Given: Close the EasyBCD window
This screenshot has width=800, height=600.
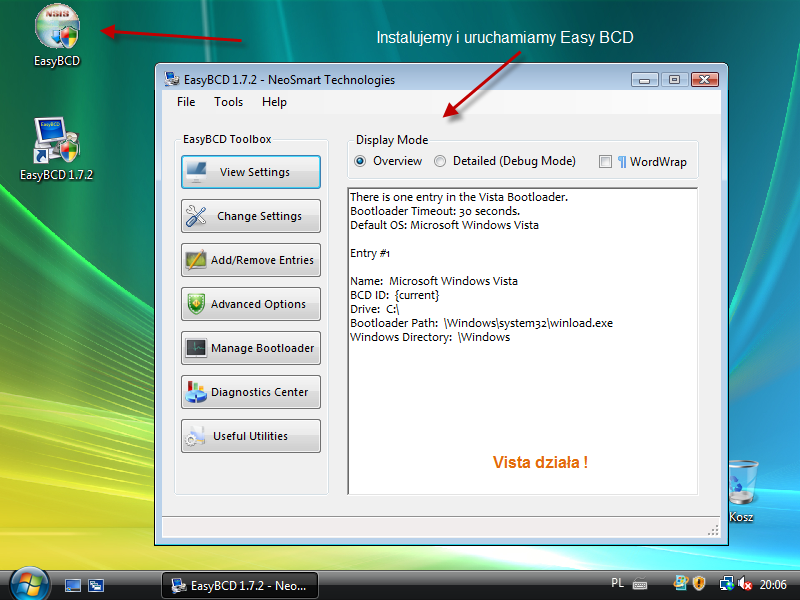Looking at the screenshot, I should click(x=705, y=80).
